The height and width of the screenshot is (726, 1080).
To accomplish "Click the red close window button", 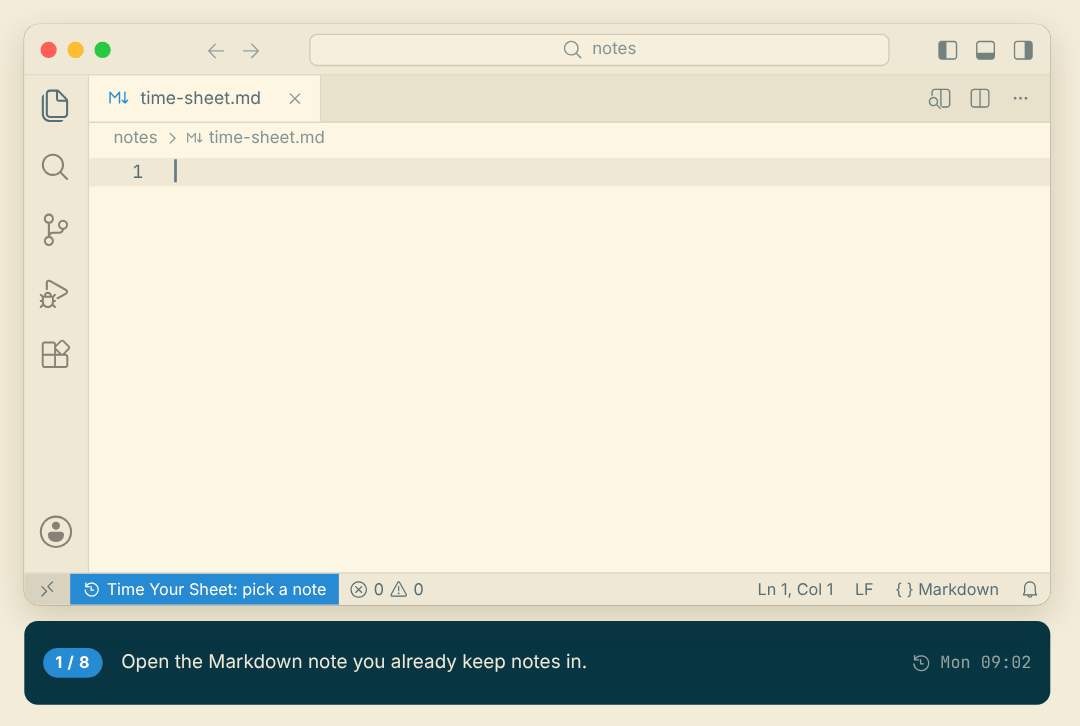I will coord(48,50).
